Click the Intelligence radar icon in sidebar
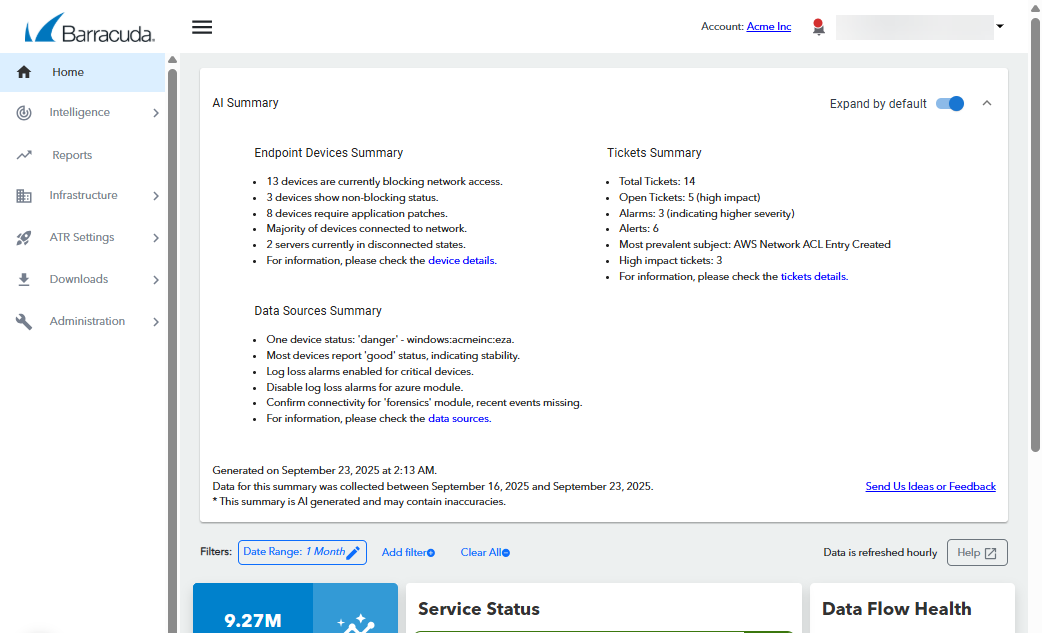 point(24,113)
